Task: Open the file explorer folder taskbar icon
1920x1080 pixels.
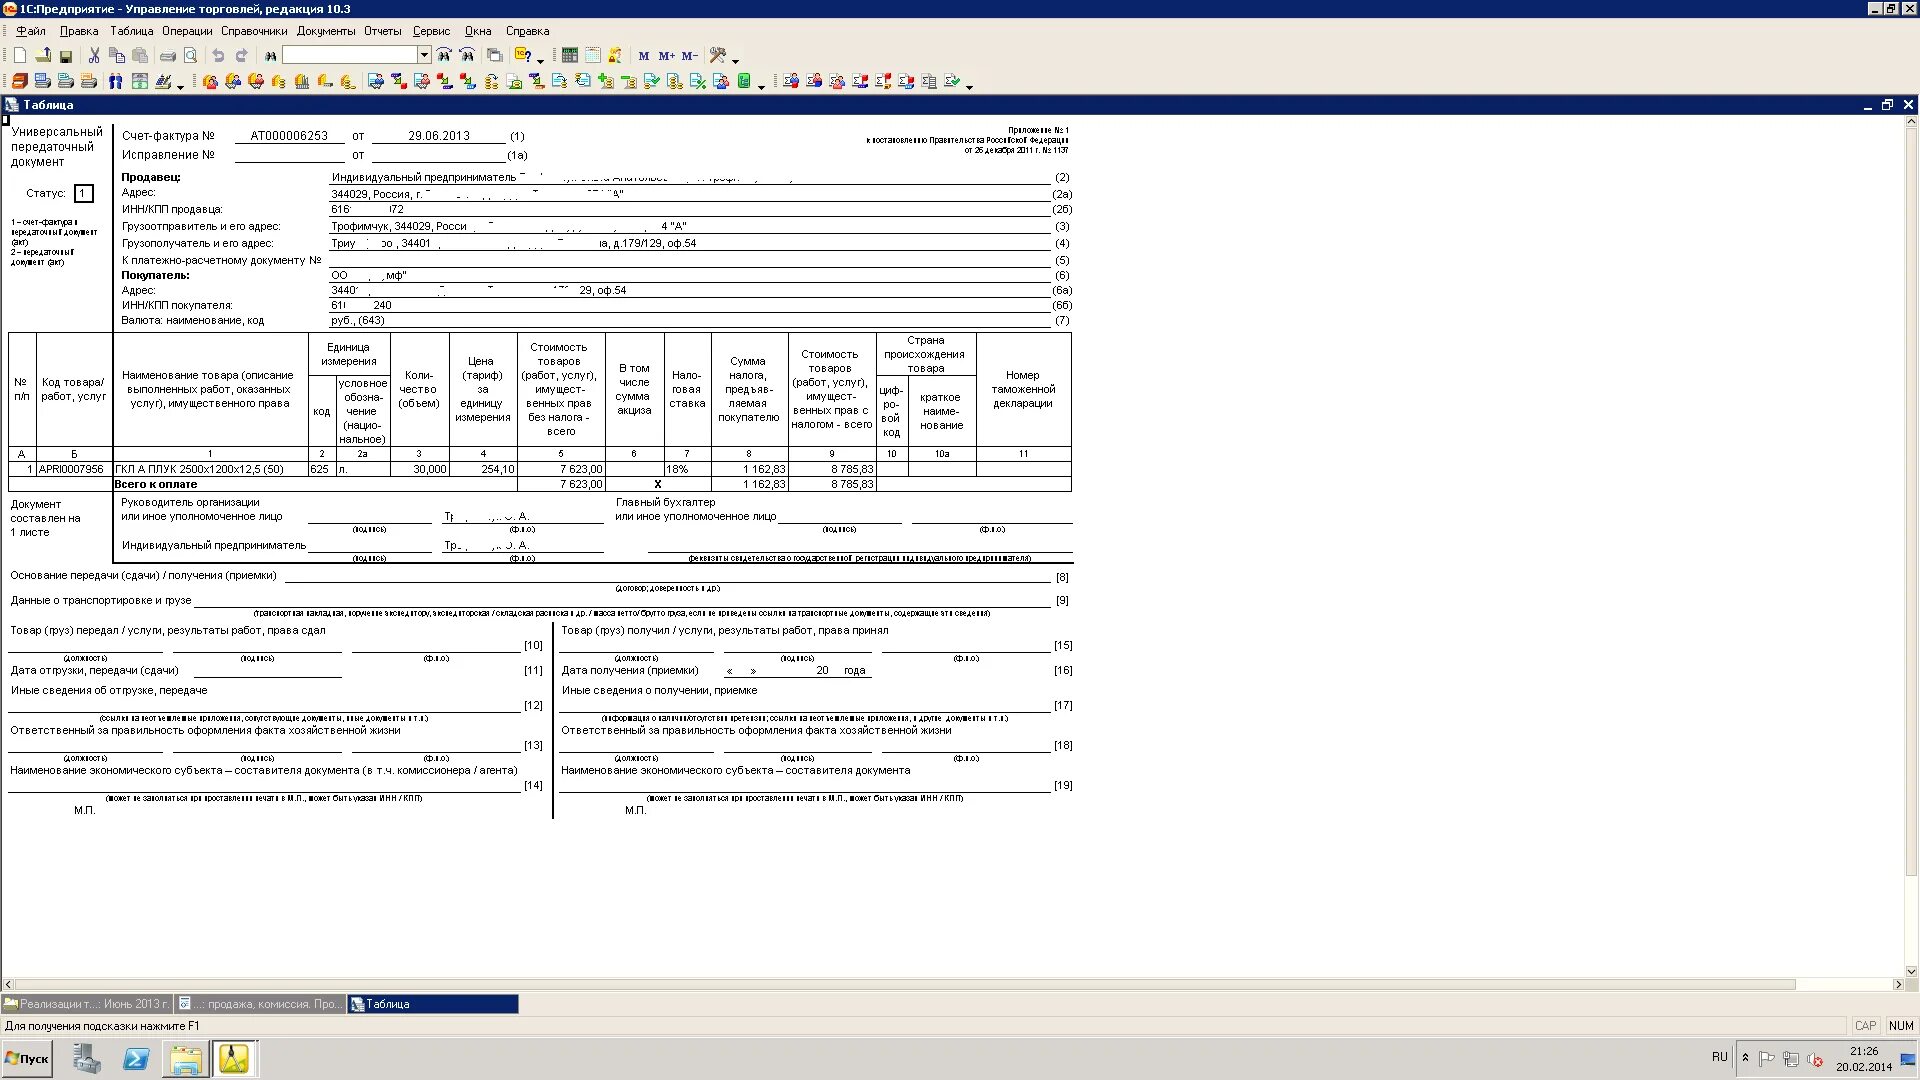Action: click(x=186, y=1059)
